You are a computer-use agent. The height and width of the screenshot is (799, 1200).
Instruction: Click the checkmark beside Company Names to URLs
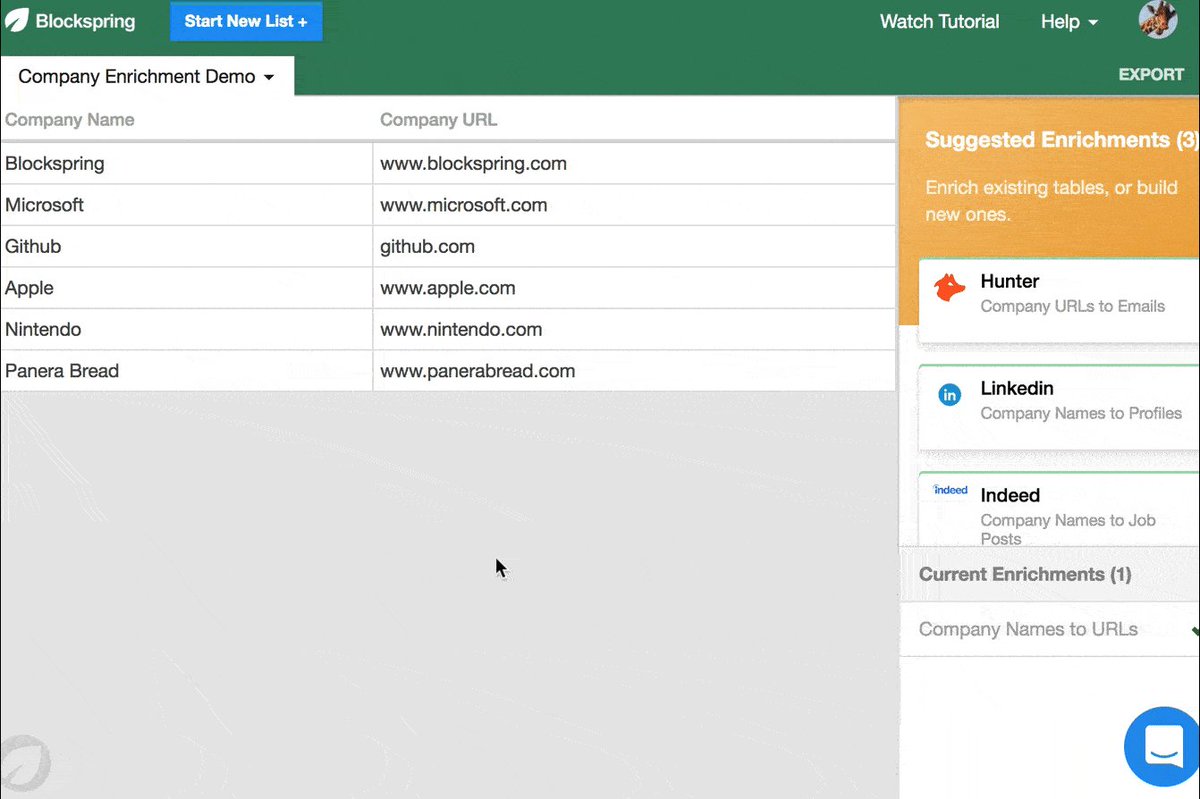pos(1195,630)
